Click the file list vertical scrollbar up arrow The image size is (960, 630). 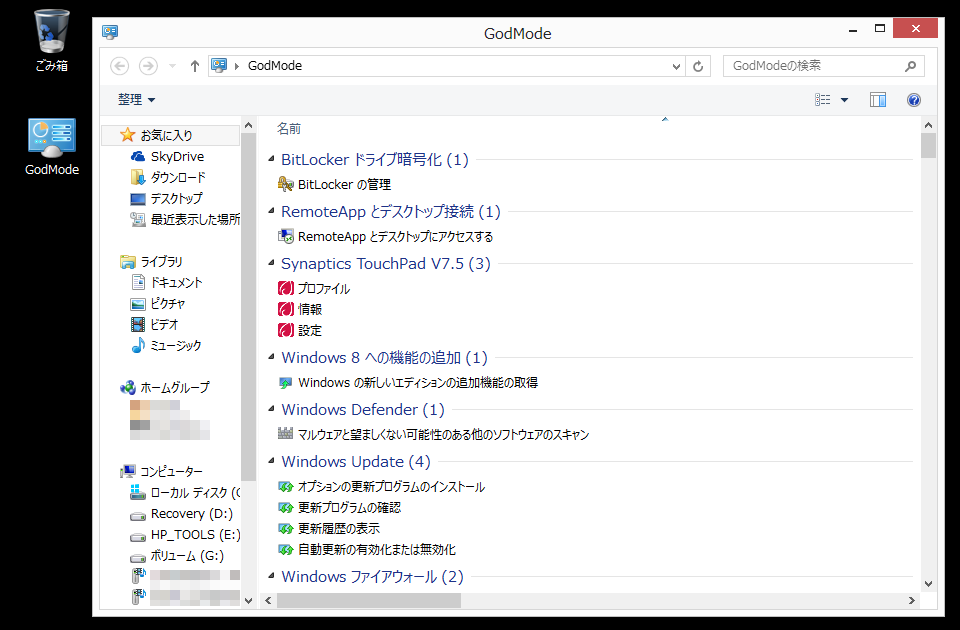coord(929,125)
